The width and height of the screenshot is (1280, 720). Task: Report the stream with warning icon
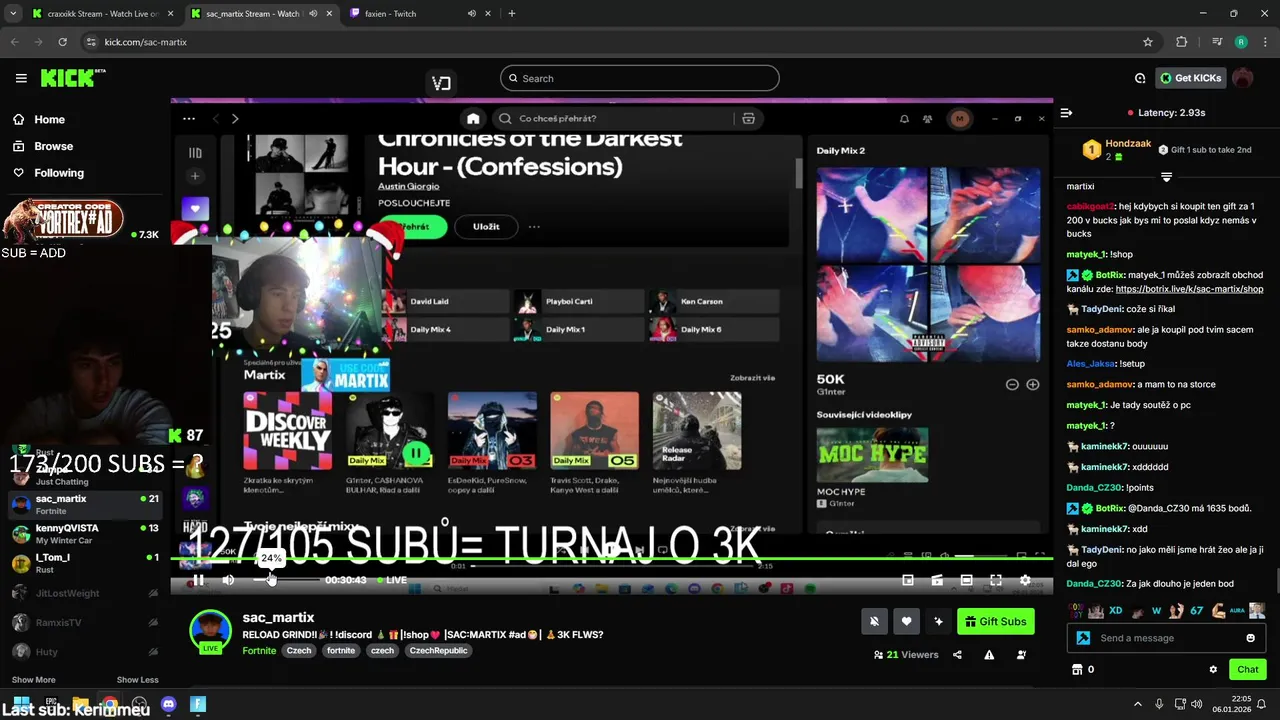pos(989,655)
